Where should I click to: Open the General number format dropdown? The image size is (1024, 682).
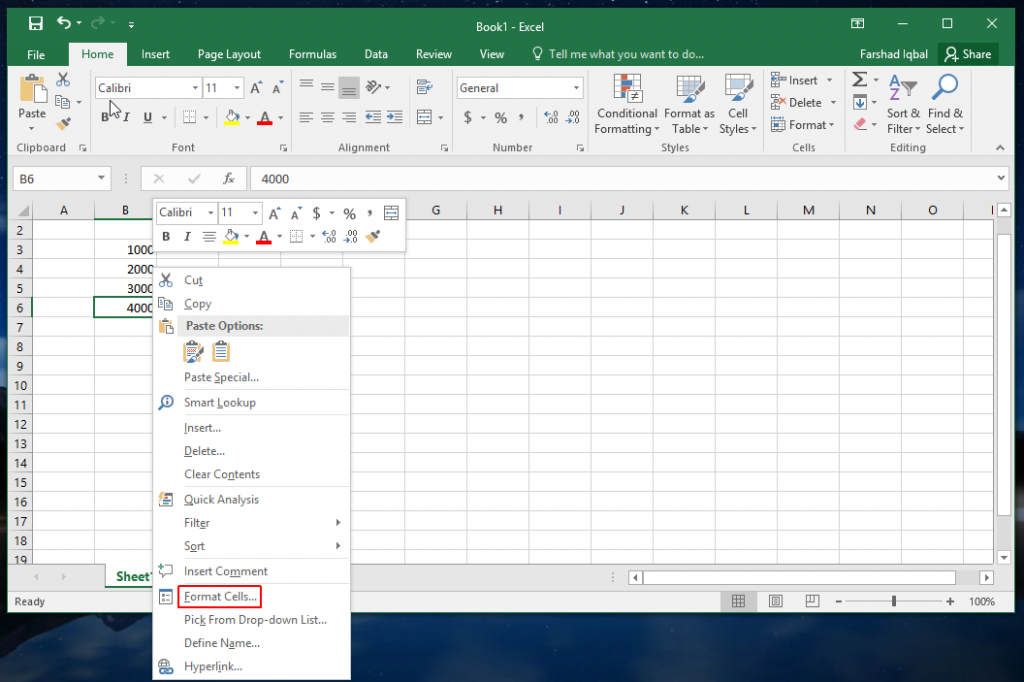[575, 87]
